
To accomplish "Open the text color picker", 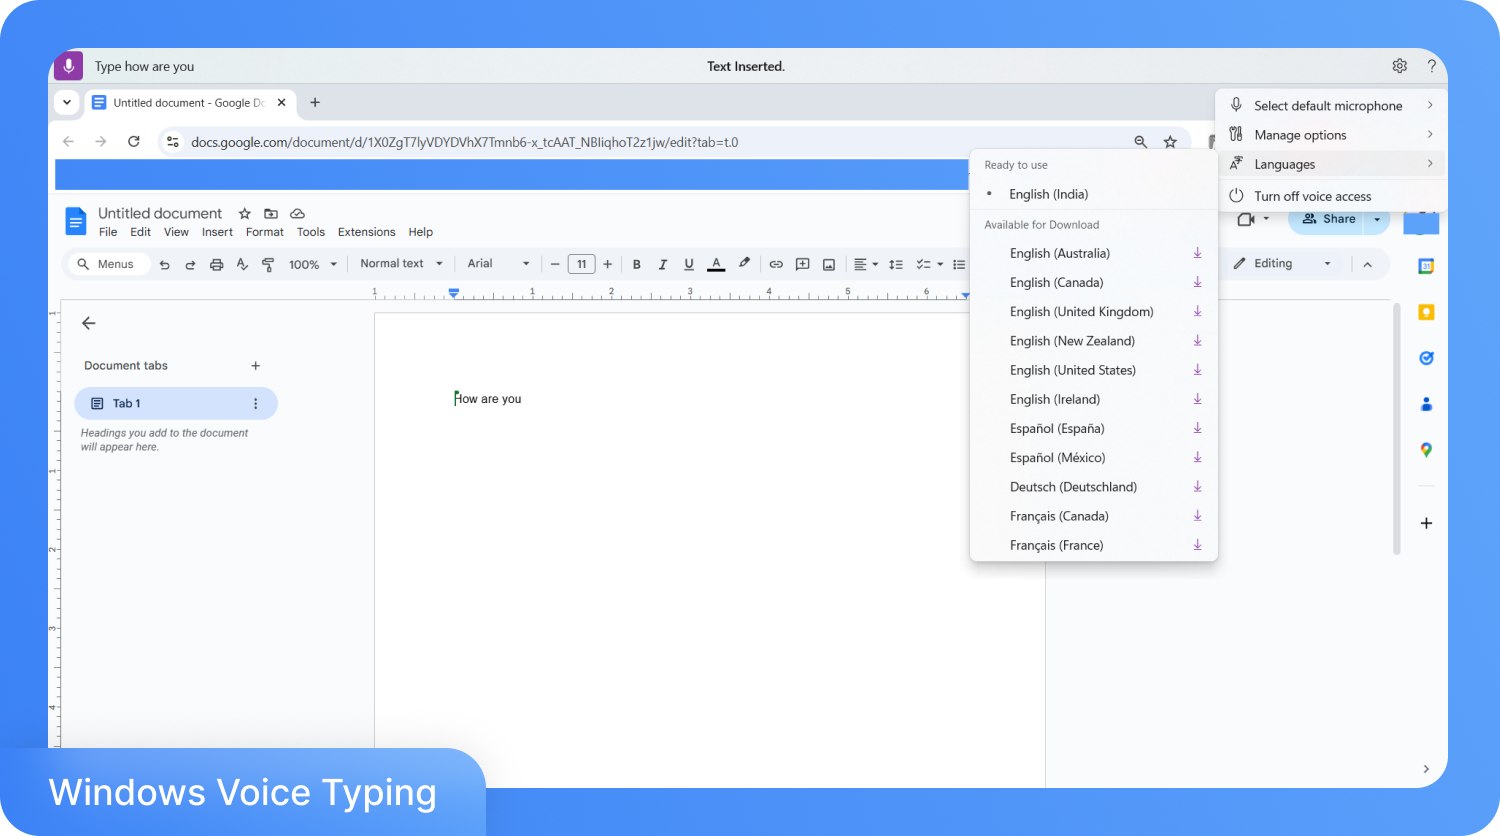I will (716, 263).
